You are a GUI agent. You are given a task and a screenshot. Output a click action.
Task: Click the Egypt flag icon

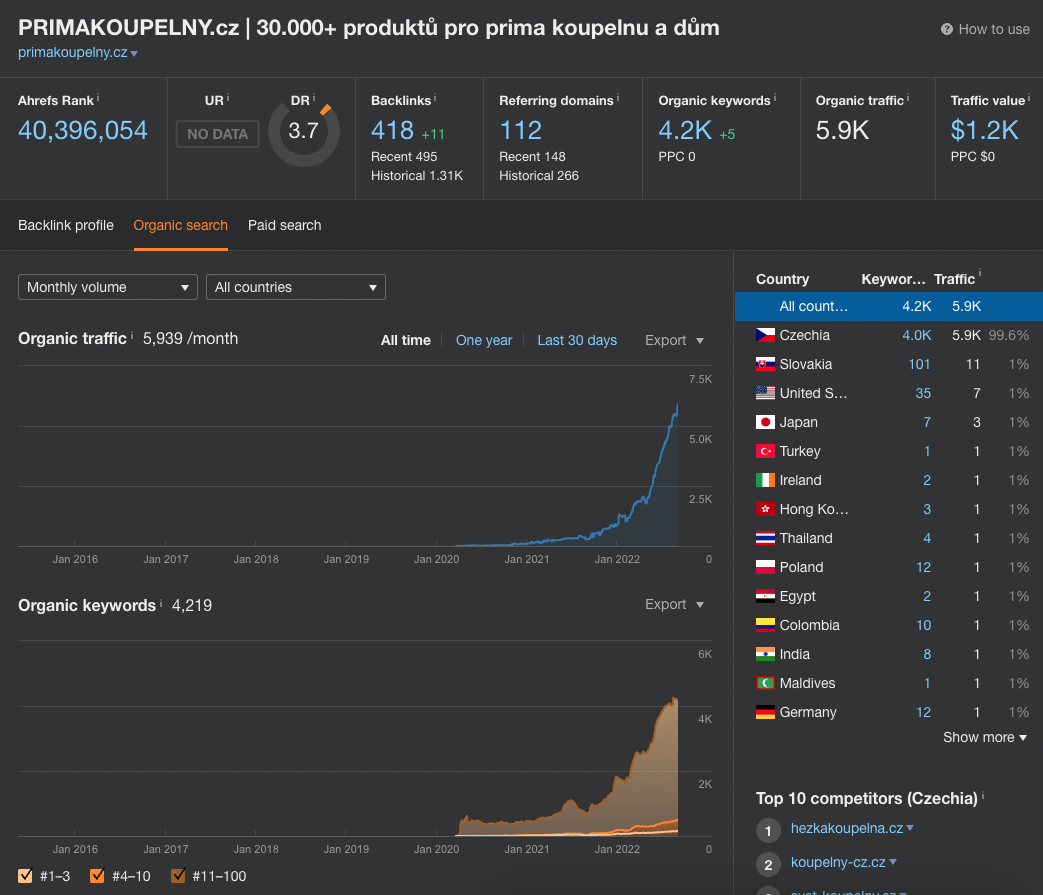pos(765,596)
